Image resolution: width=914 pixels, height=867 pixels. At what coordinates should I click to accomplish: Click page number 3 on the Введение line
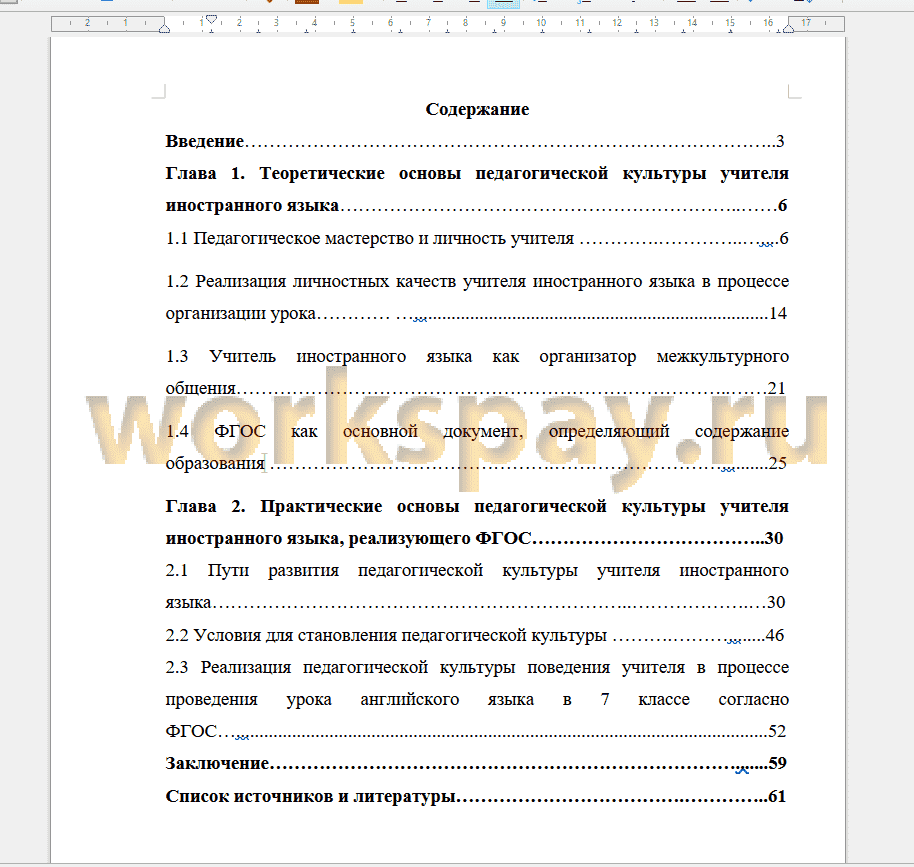(780, 141)
